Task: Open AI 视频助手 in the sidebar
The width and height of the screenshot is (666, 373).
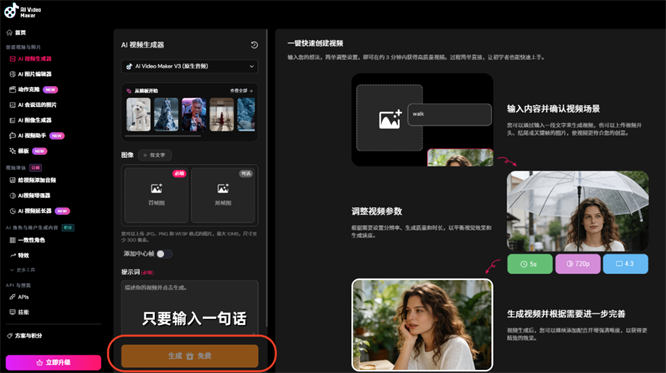Action: tap(37, 136)
